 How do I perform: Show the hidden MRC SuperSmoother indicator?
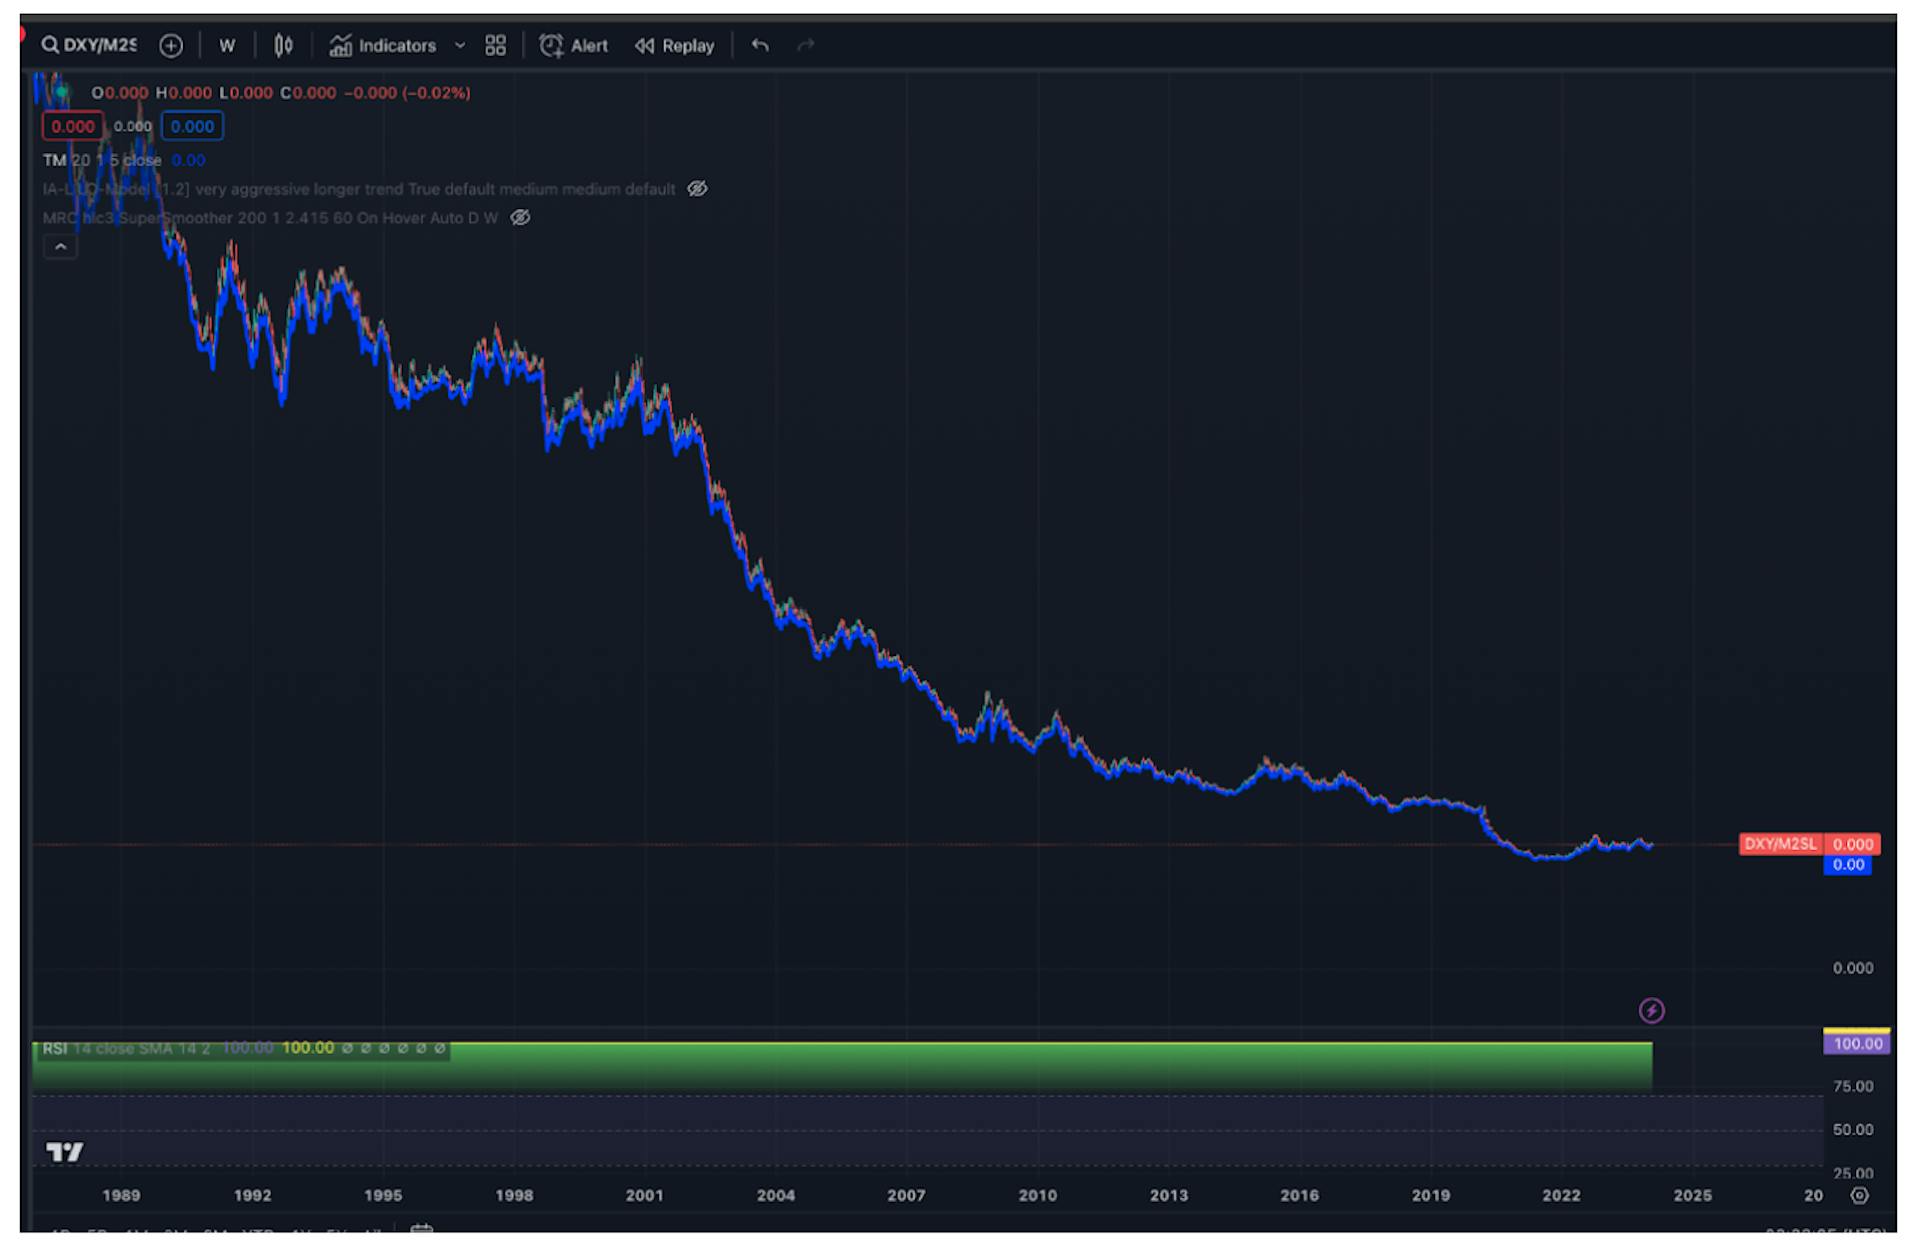[x=520, y=218]
